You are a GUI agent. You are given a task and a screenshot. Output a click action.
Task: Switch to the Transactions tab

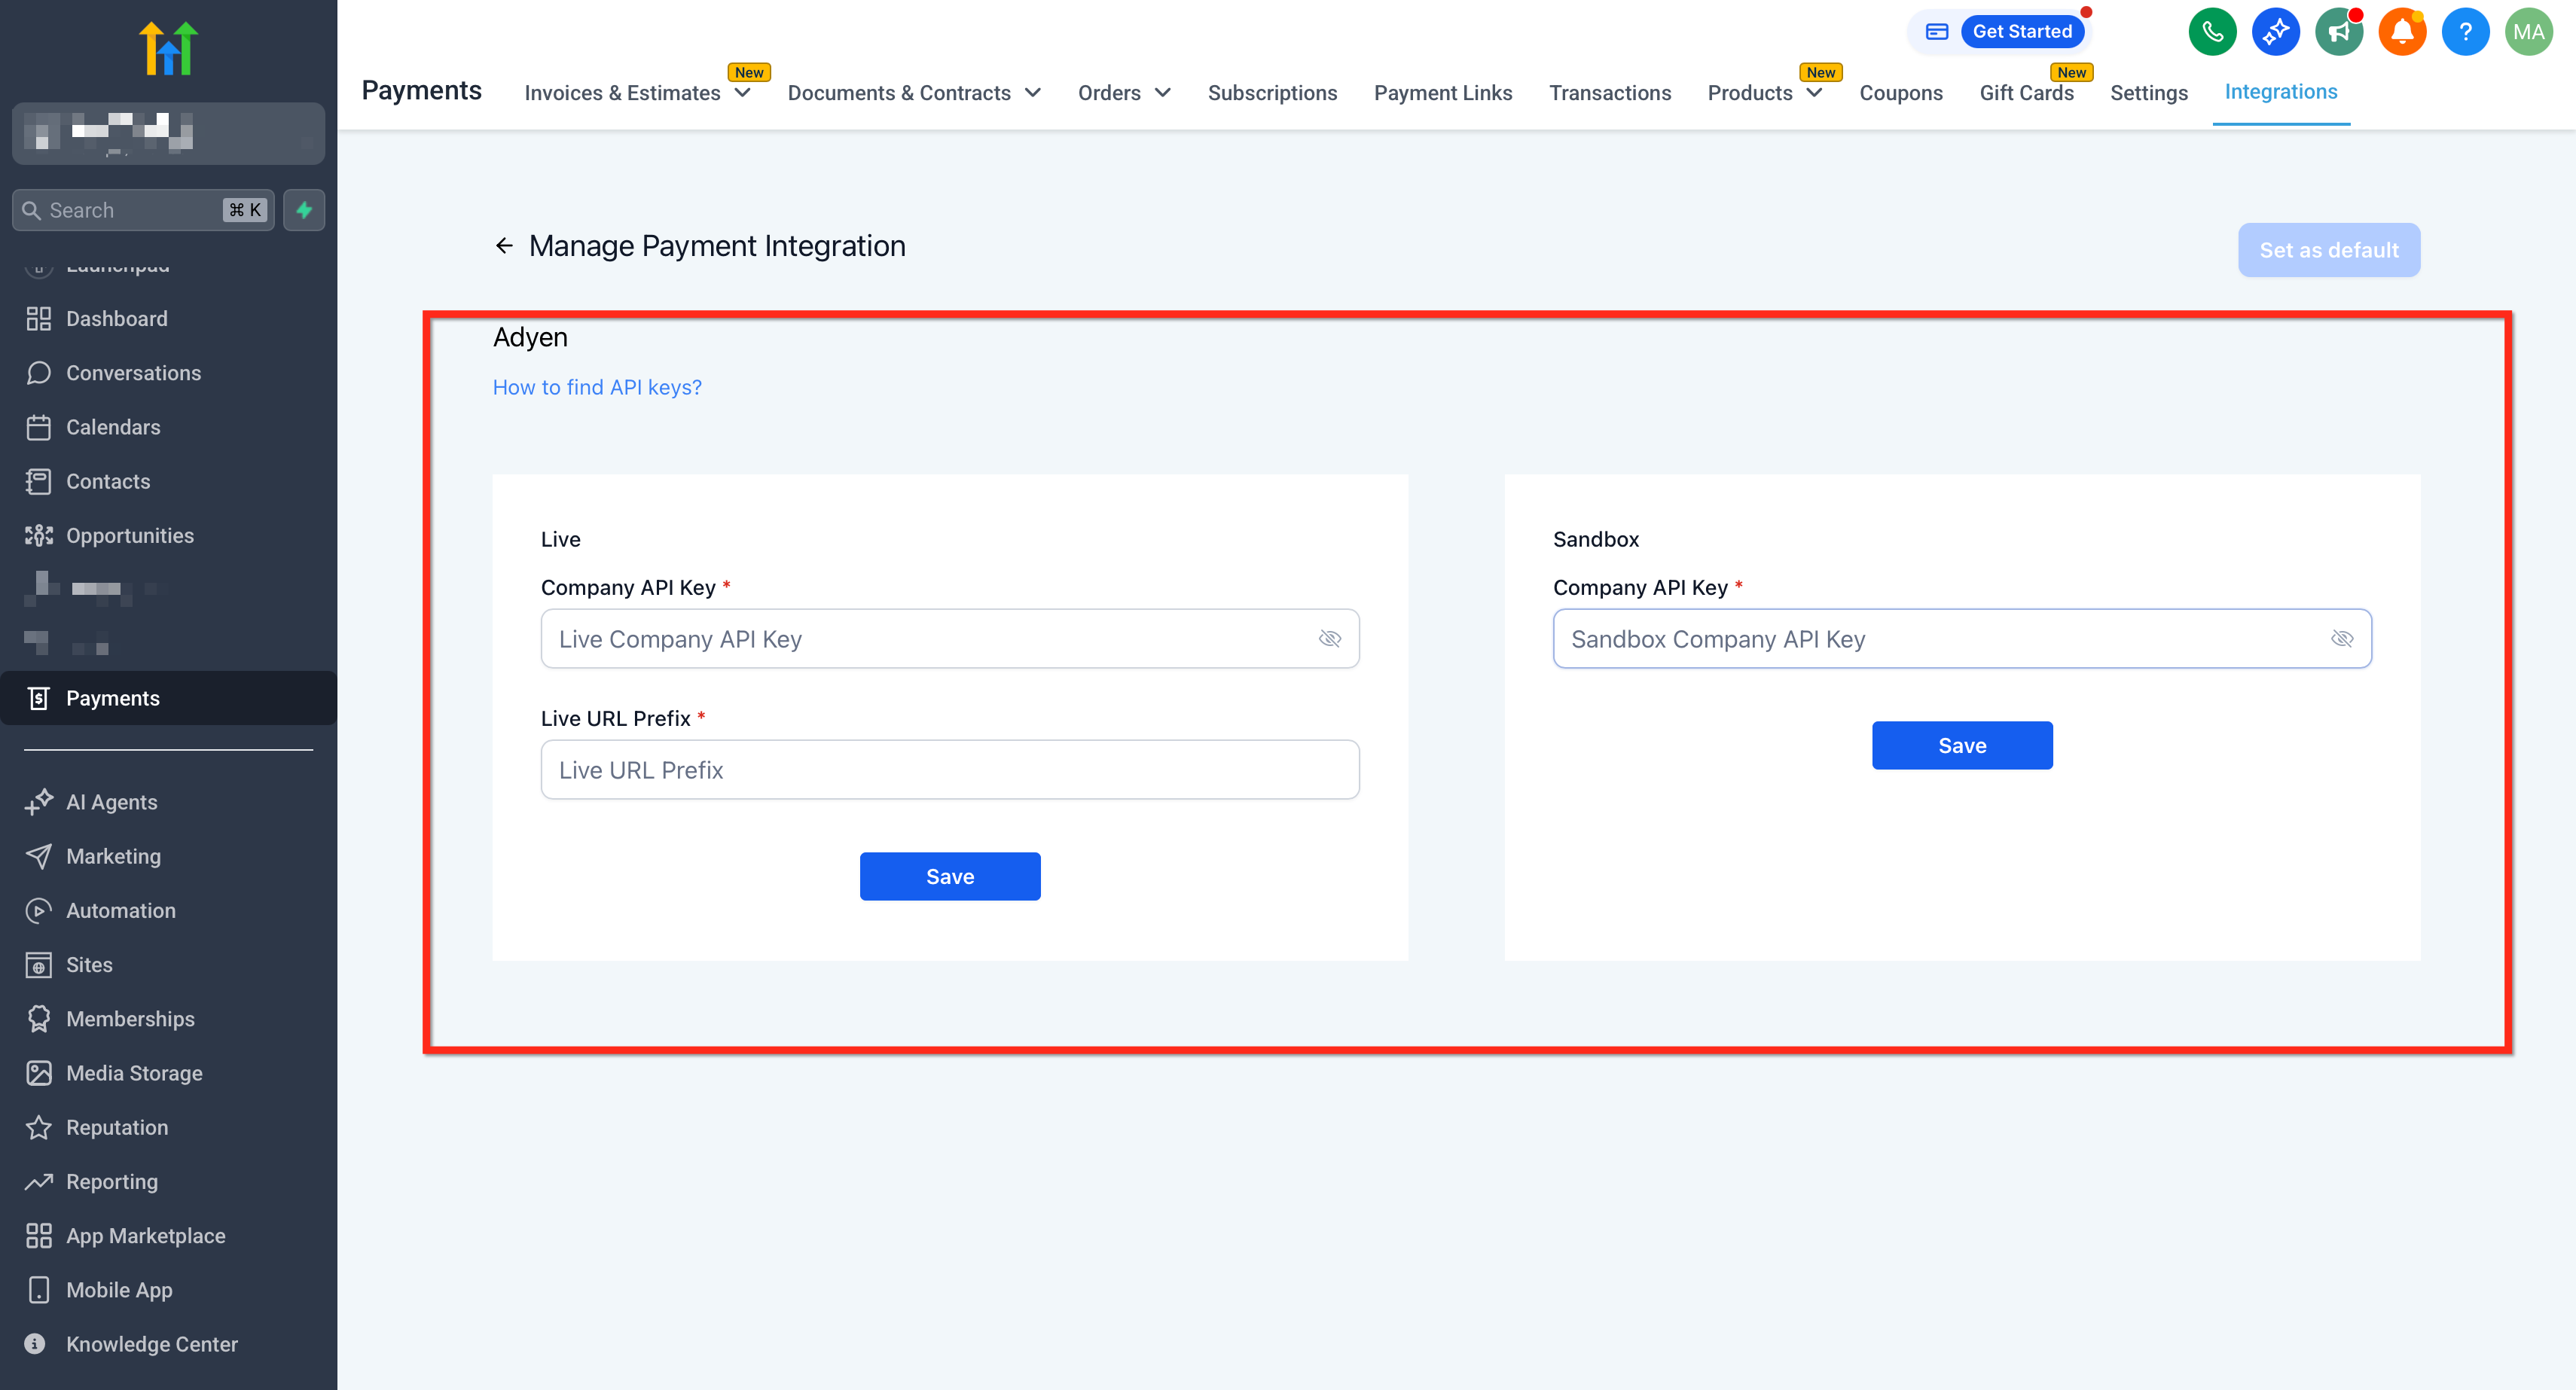tap(1609, 93)
